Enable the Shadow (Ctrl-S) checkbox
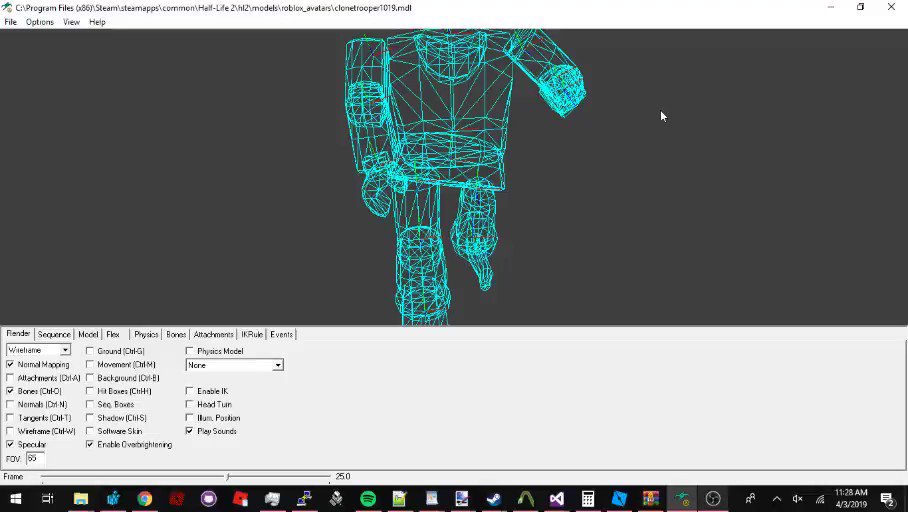Viewport: 908px width, 512px height. (x=90, y=418)
